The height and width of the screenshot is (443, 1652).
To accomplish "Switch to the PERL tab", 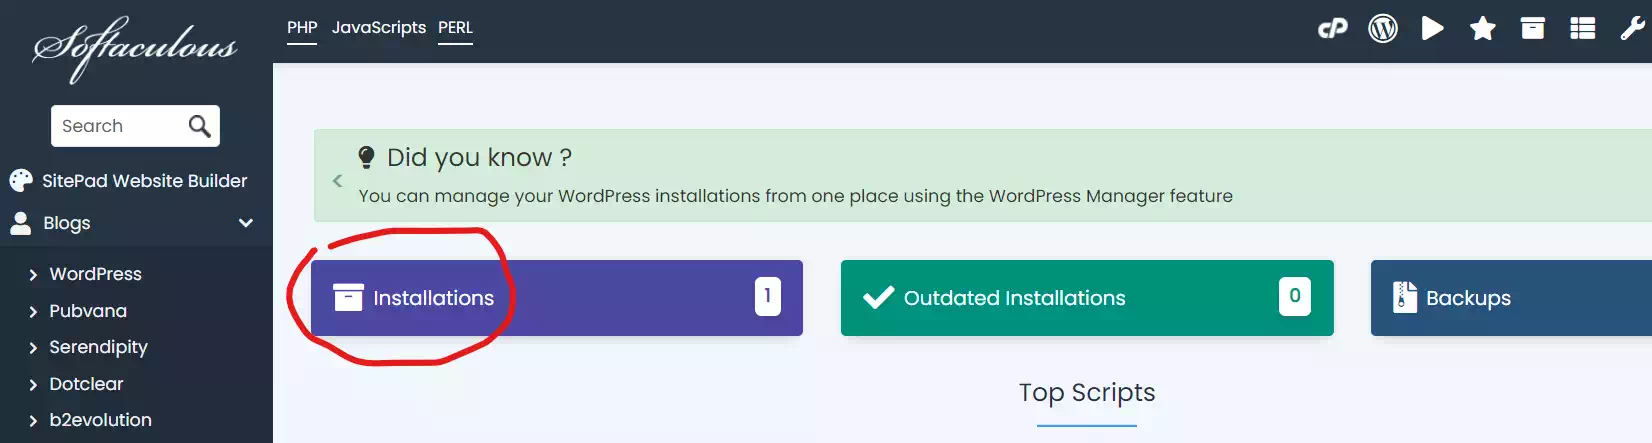I will (455, 28).
